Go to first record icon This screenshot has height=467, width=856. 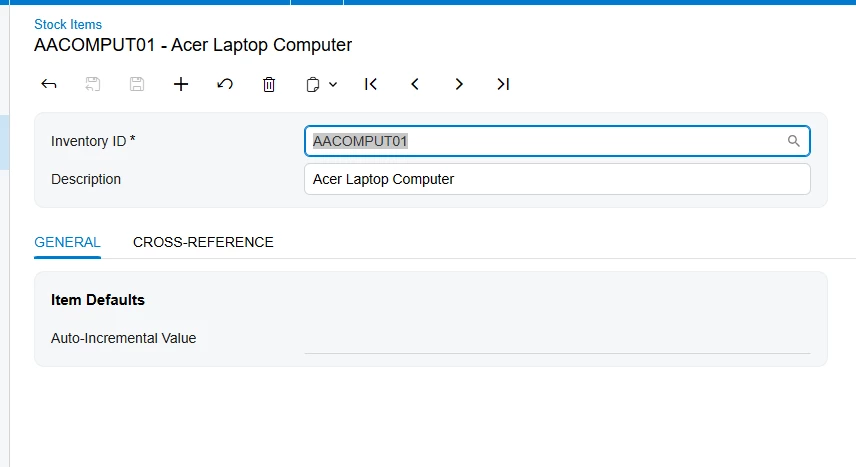pyautogui.click(x=371, y=84)
